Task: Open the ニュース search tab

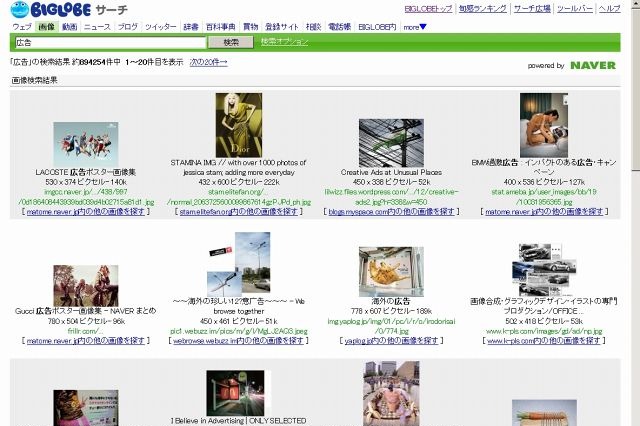Action: tap(97, 27)
